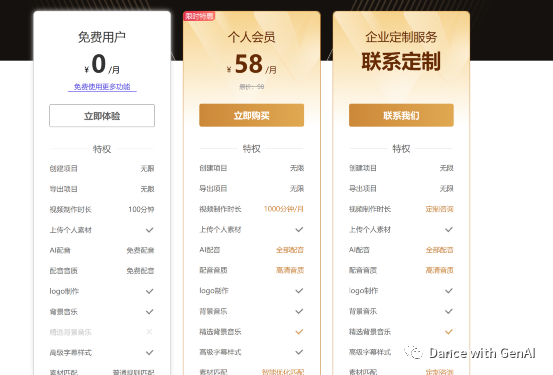Click 上传个人素材 checkmark in 免费用户 card
This screenshot has width=553, height=375.
[150, 230]
